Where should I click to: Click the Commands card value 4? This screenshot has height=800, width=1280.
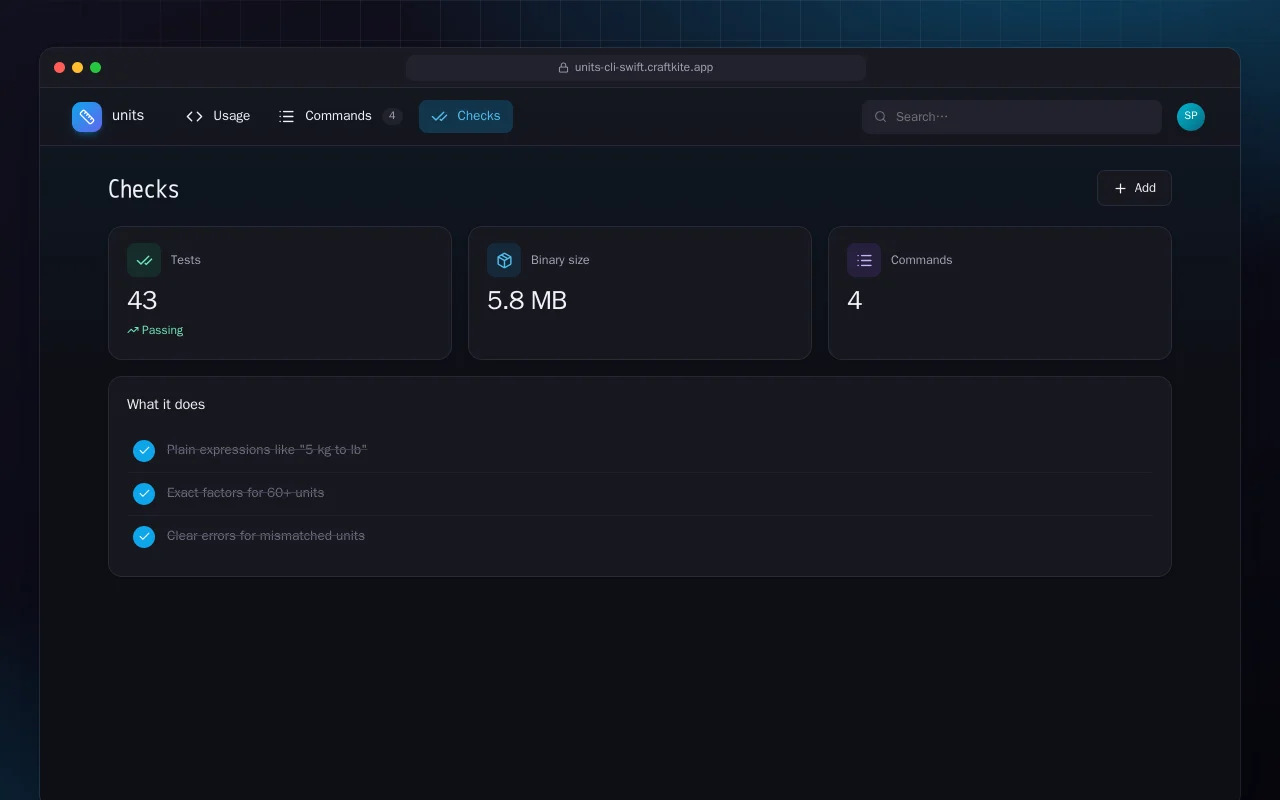(855, 300)
